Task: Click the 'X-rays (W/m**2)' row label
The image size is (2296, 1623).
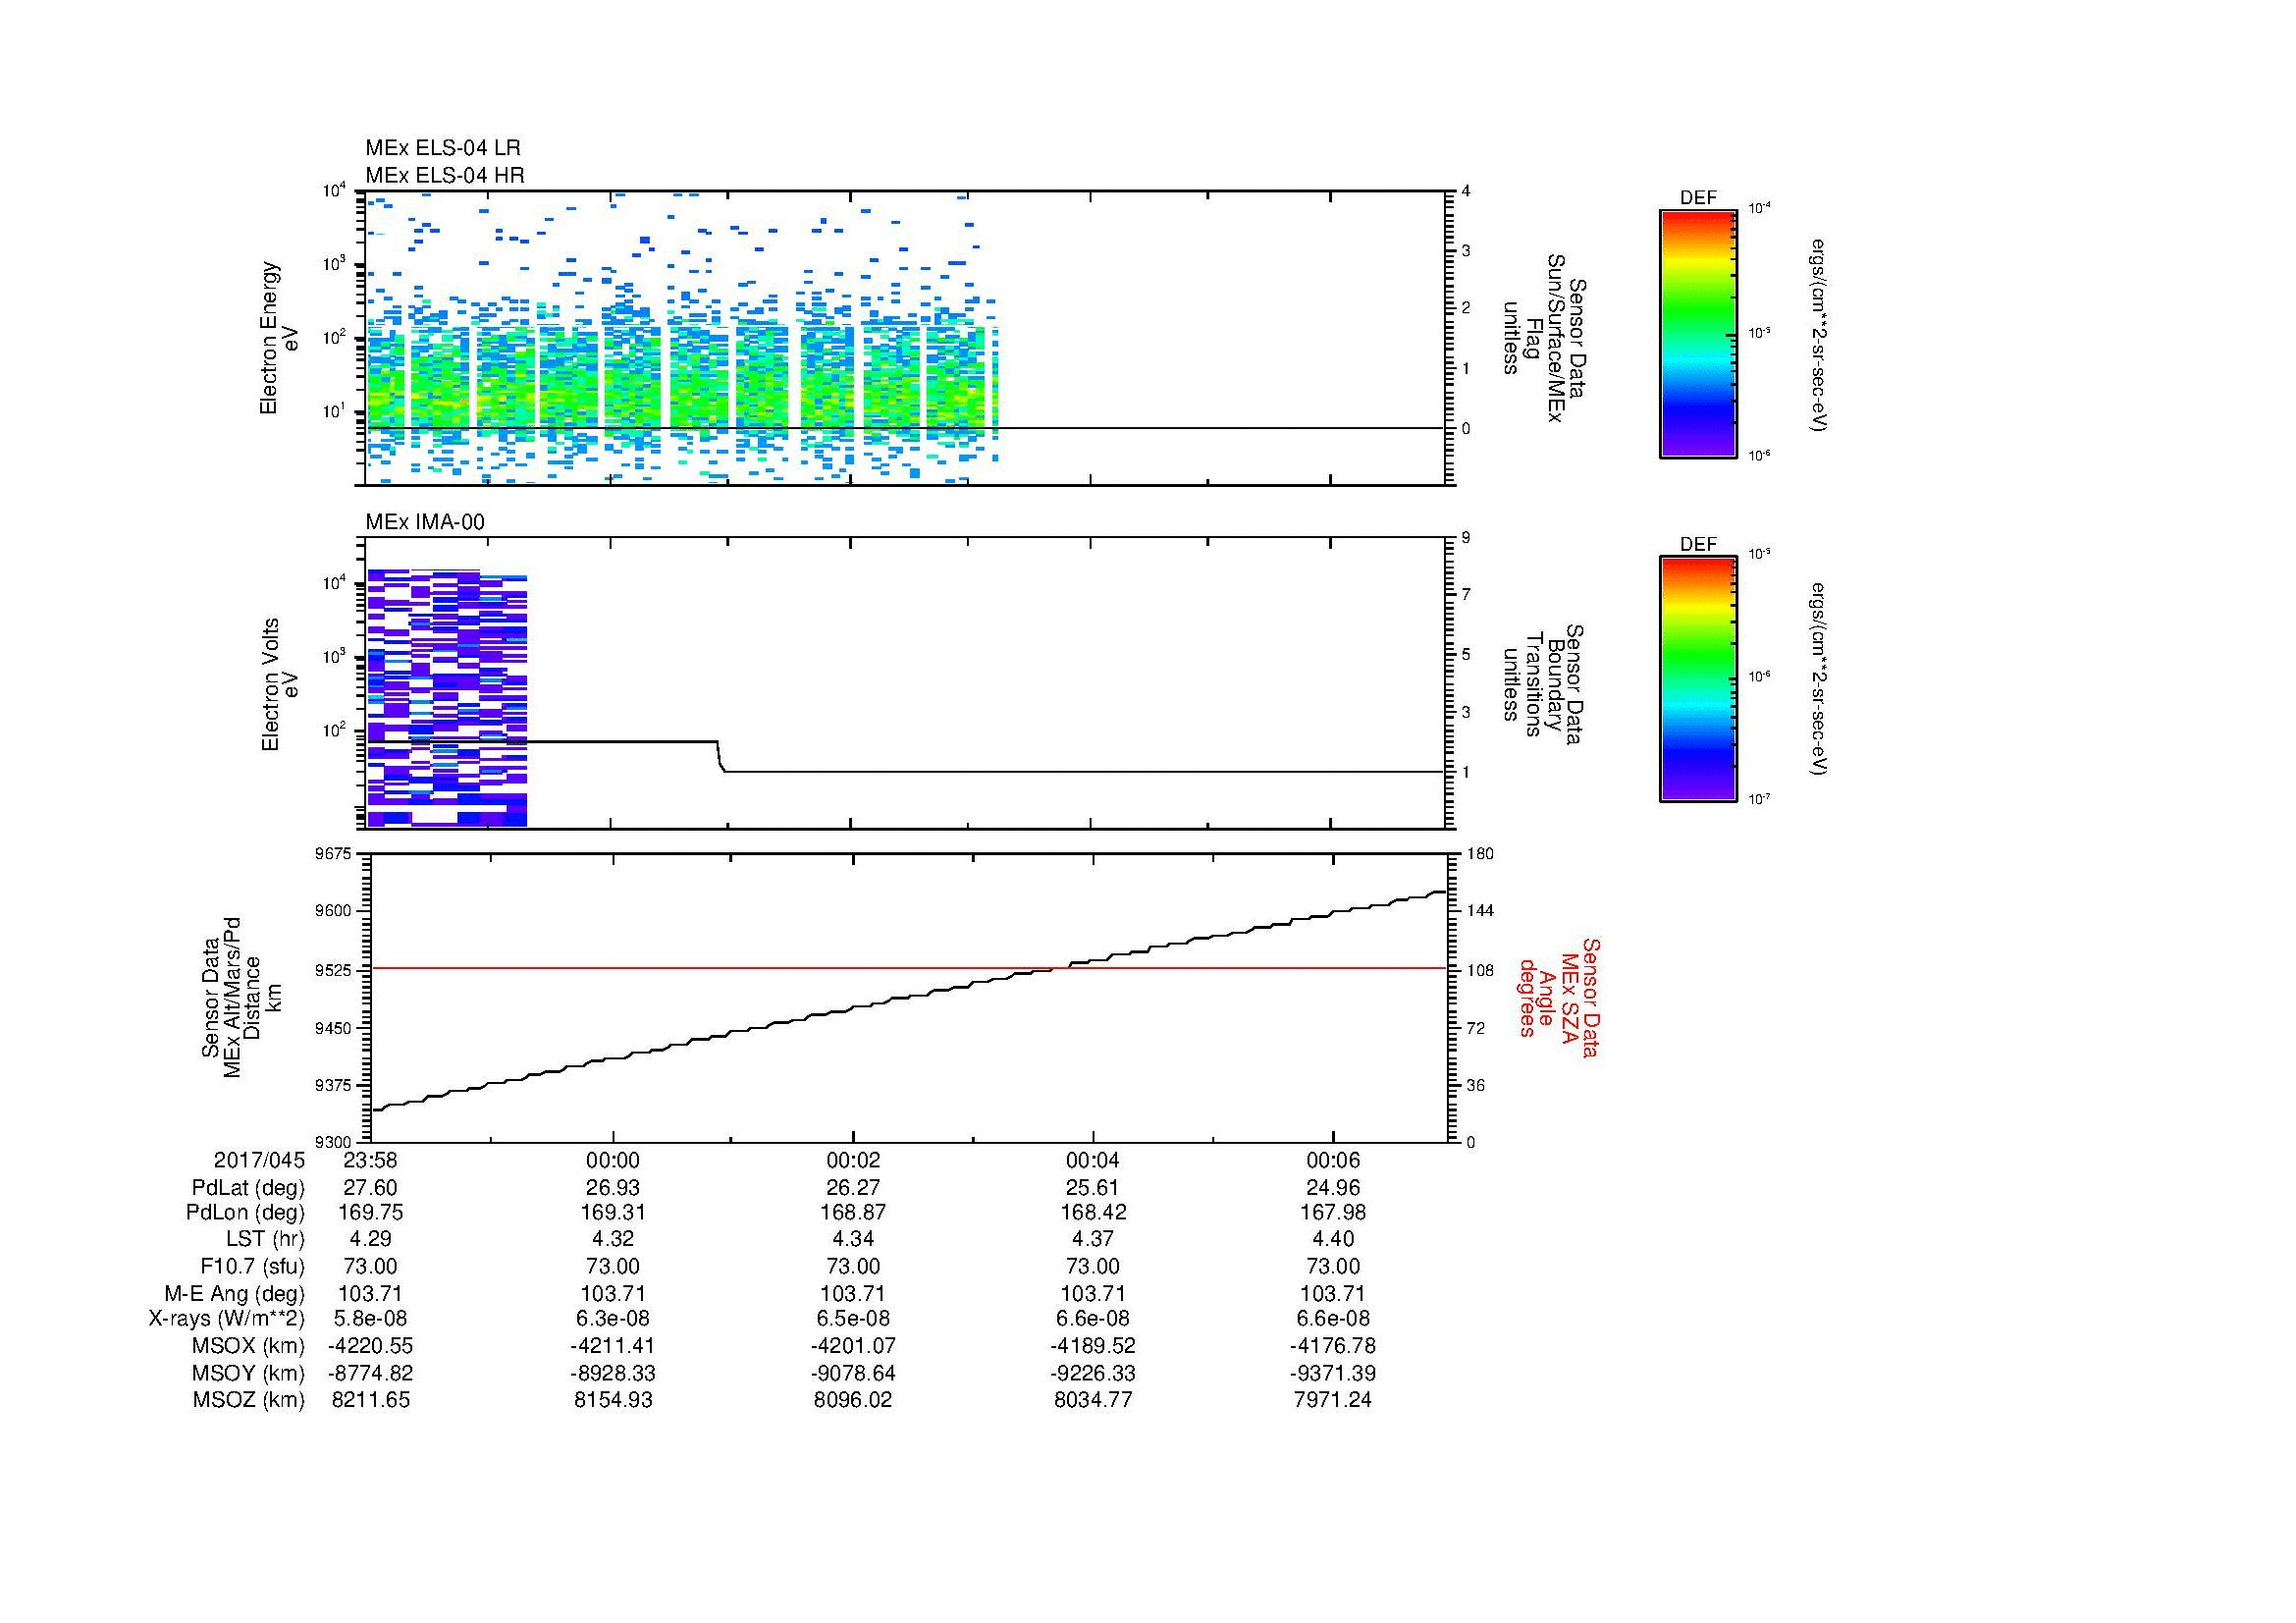Action: [227, 1319]
